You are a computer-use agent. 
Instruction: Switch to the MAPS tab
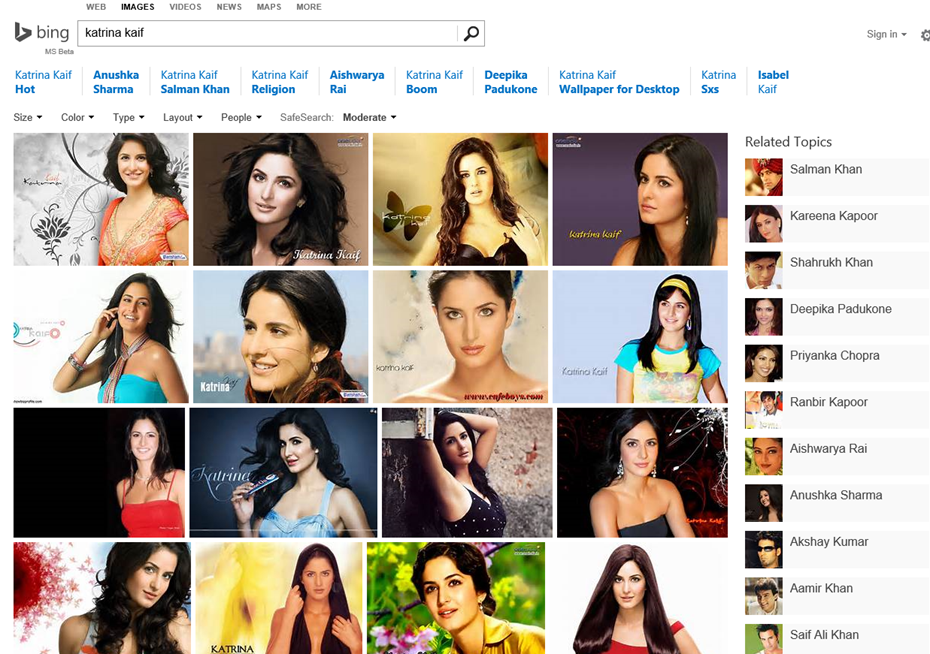click(269, 7)
